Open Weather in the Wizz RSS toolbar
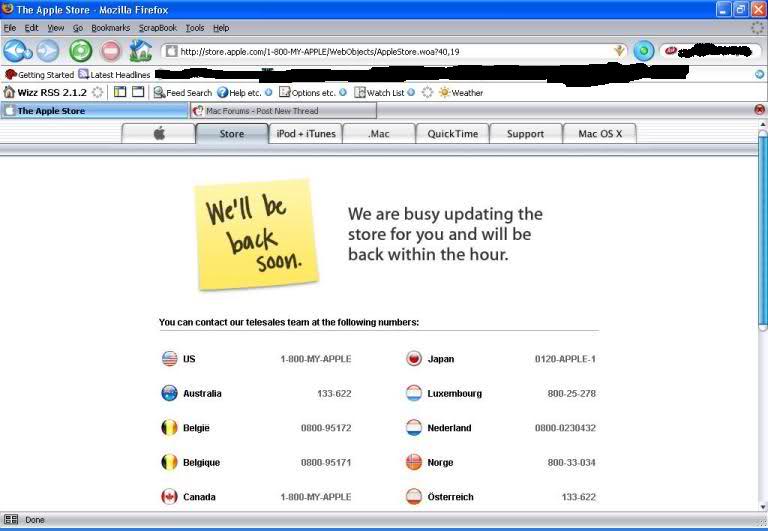 tap(461, 93)
